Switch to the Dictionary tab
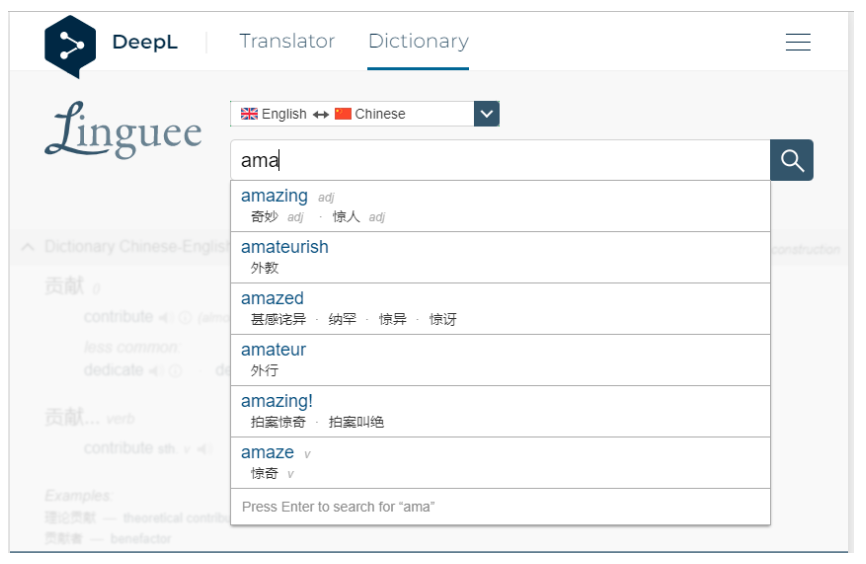 coord(418,41)
